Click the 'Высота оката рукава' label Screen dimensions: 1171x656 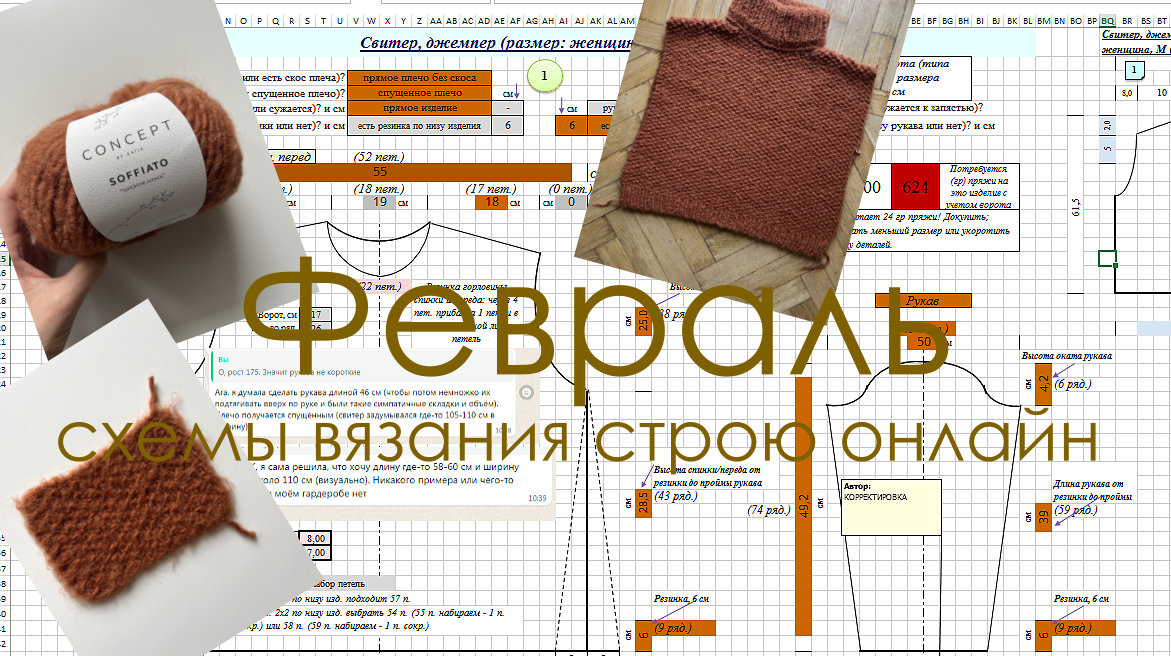(1066, 356)
